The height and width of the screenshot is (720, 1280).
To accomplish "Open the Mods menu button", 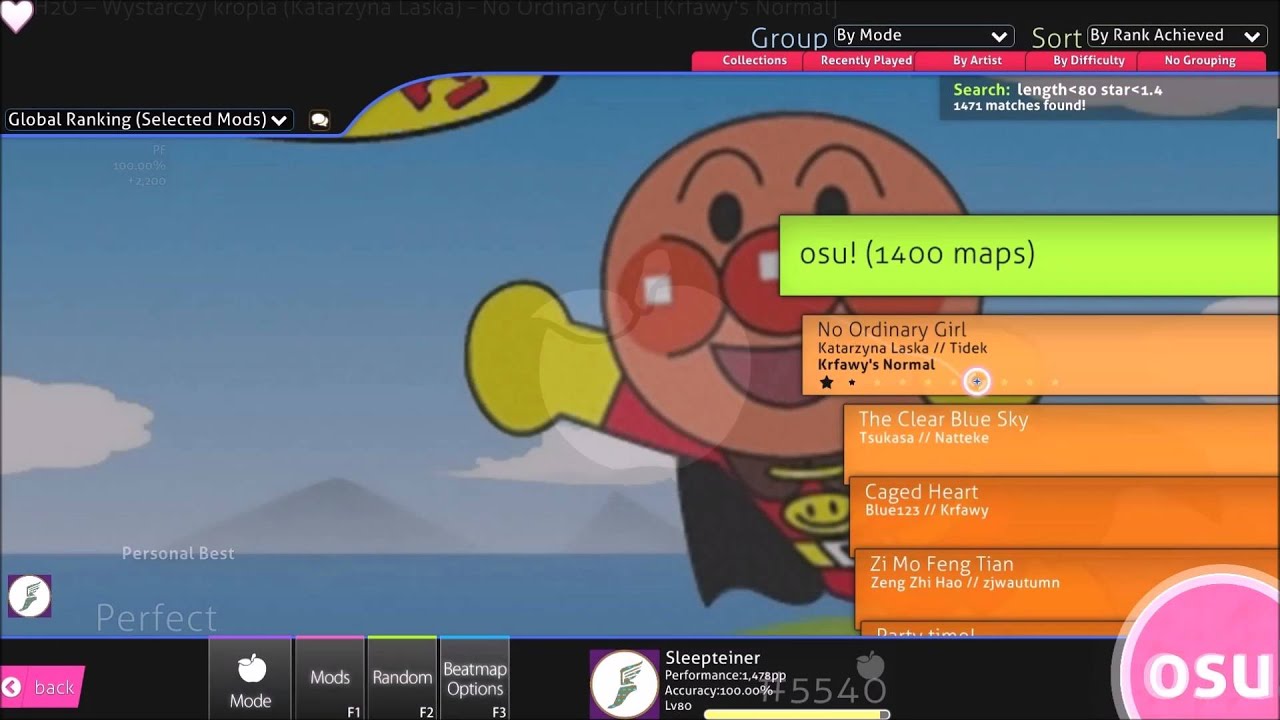I will click(330, 679).
